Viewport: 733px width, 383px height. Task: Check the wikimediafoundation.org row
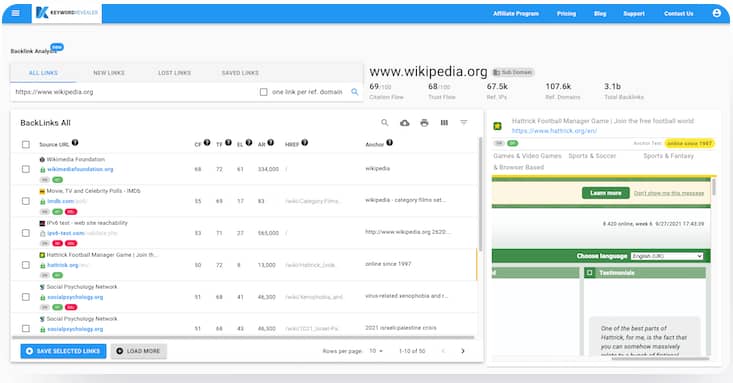(x=26, y=169)
